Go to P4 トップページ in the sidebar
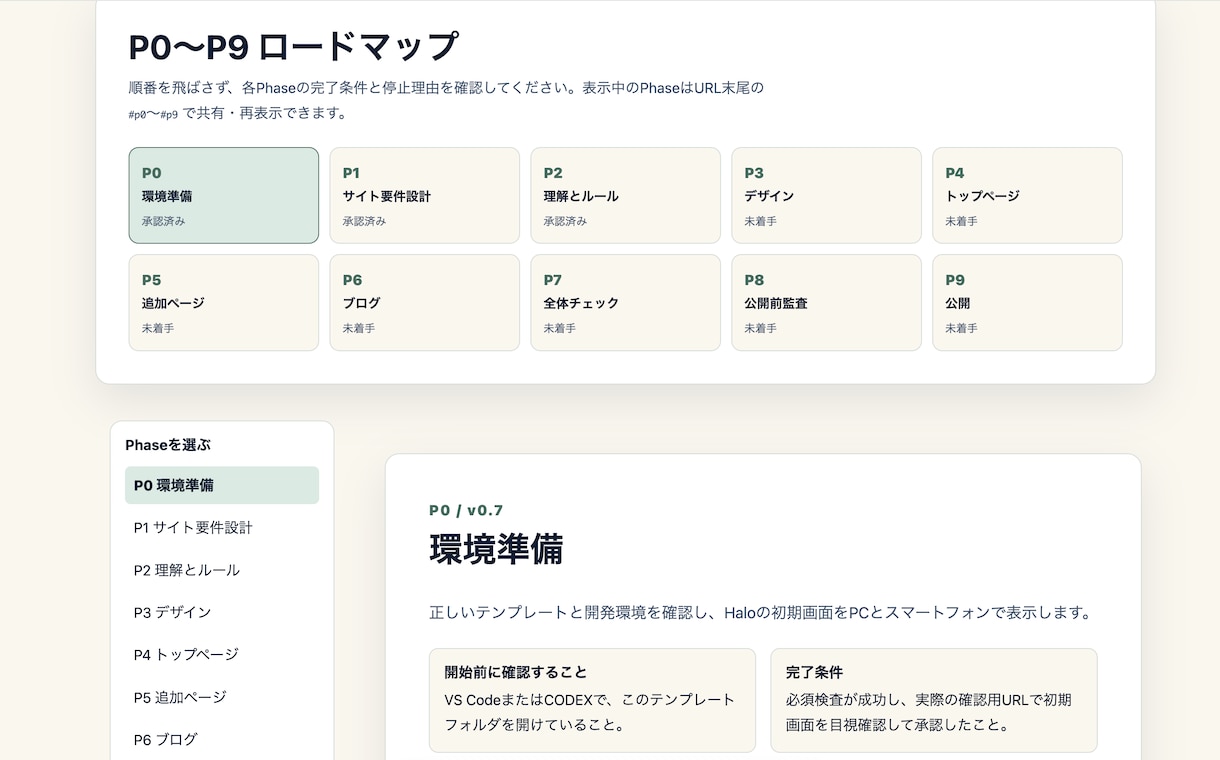The image size is (1220, 760). click(222, 654)
